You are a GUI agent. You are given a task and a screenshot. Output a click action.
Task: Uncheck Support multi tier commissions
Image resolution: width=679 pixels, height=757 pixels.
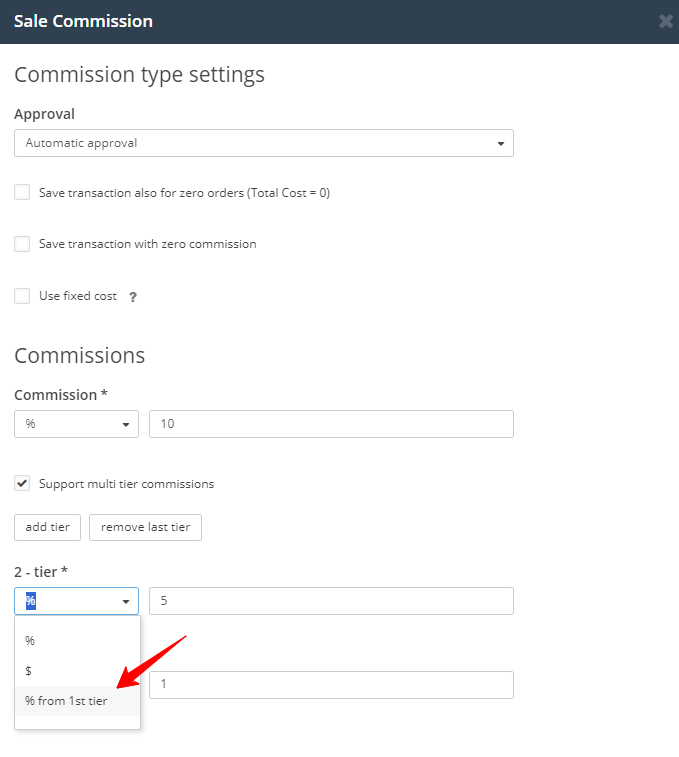coord(22,484)
